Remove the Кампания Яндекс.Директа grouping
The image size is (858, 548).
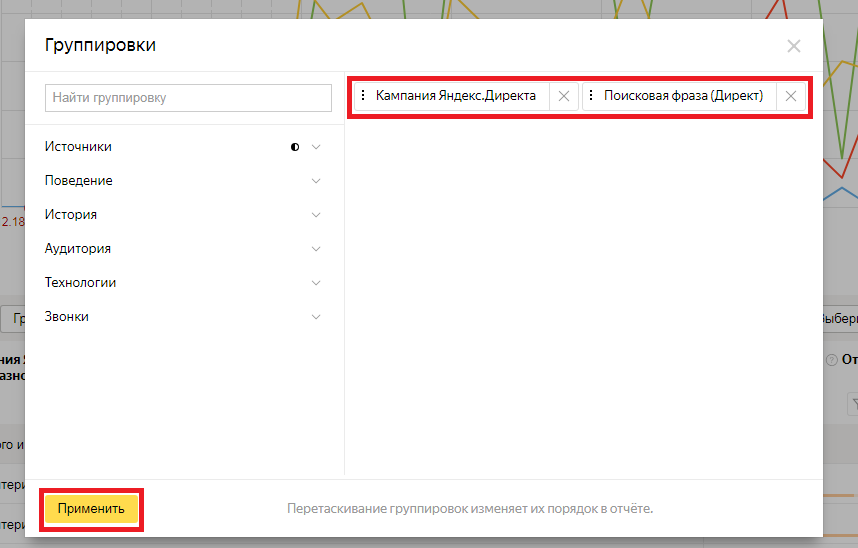point(563,96)
